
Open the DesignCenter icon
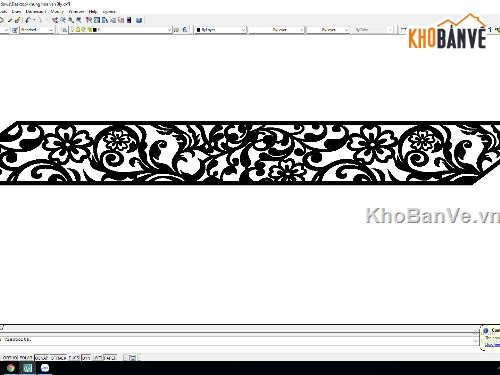(97, 20)
